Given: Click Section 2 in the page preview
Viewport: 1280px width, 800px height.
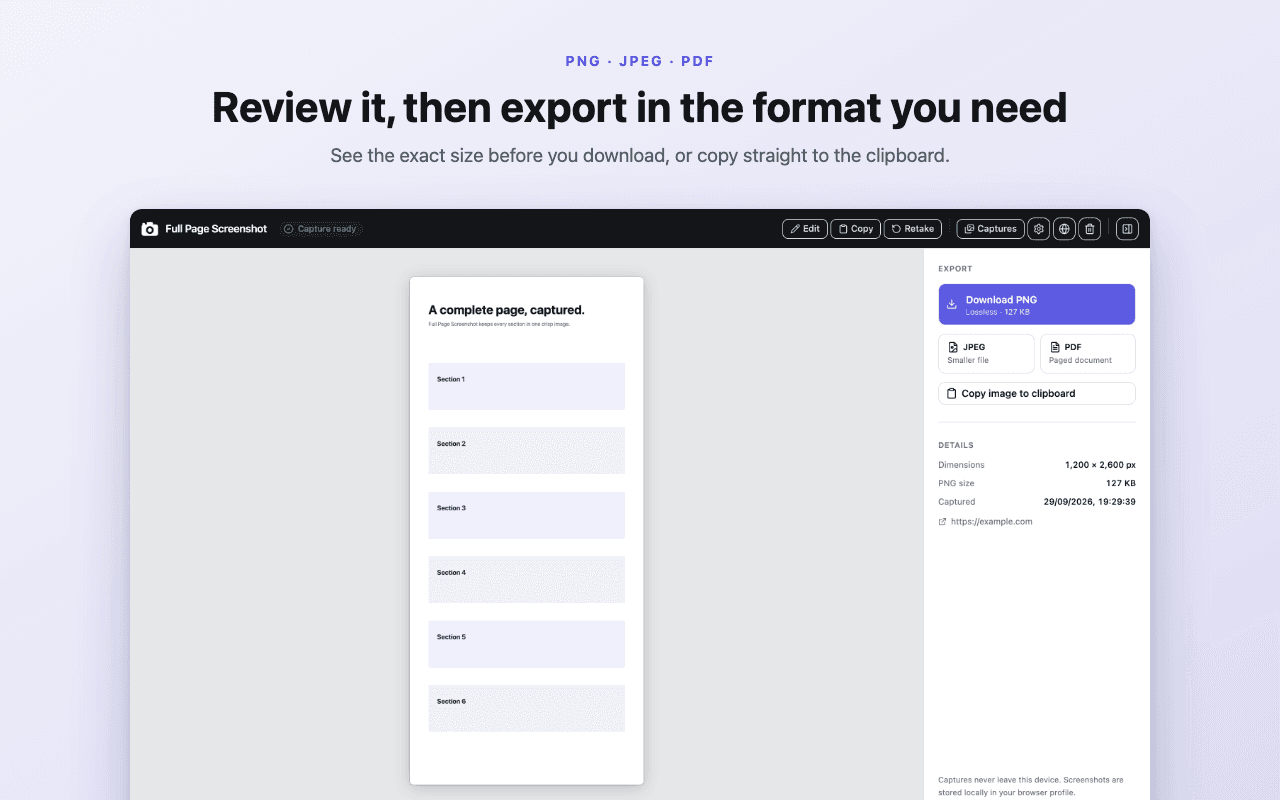Looking at the screenshot, I should [527, 450].
